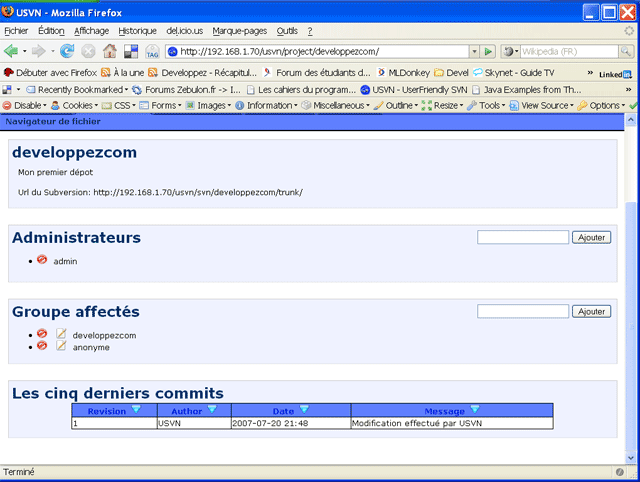The width and height of the screenshot is (640, 482).
Task: Edit the developpezcom group via the pencil icon
Action: (x=61, y=334)
